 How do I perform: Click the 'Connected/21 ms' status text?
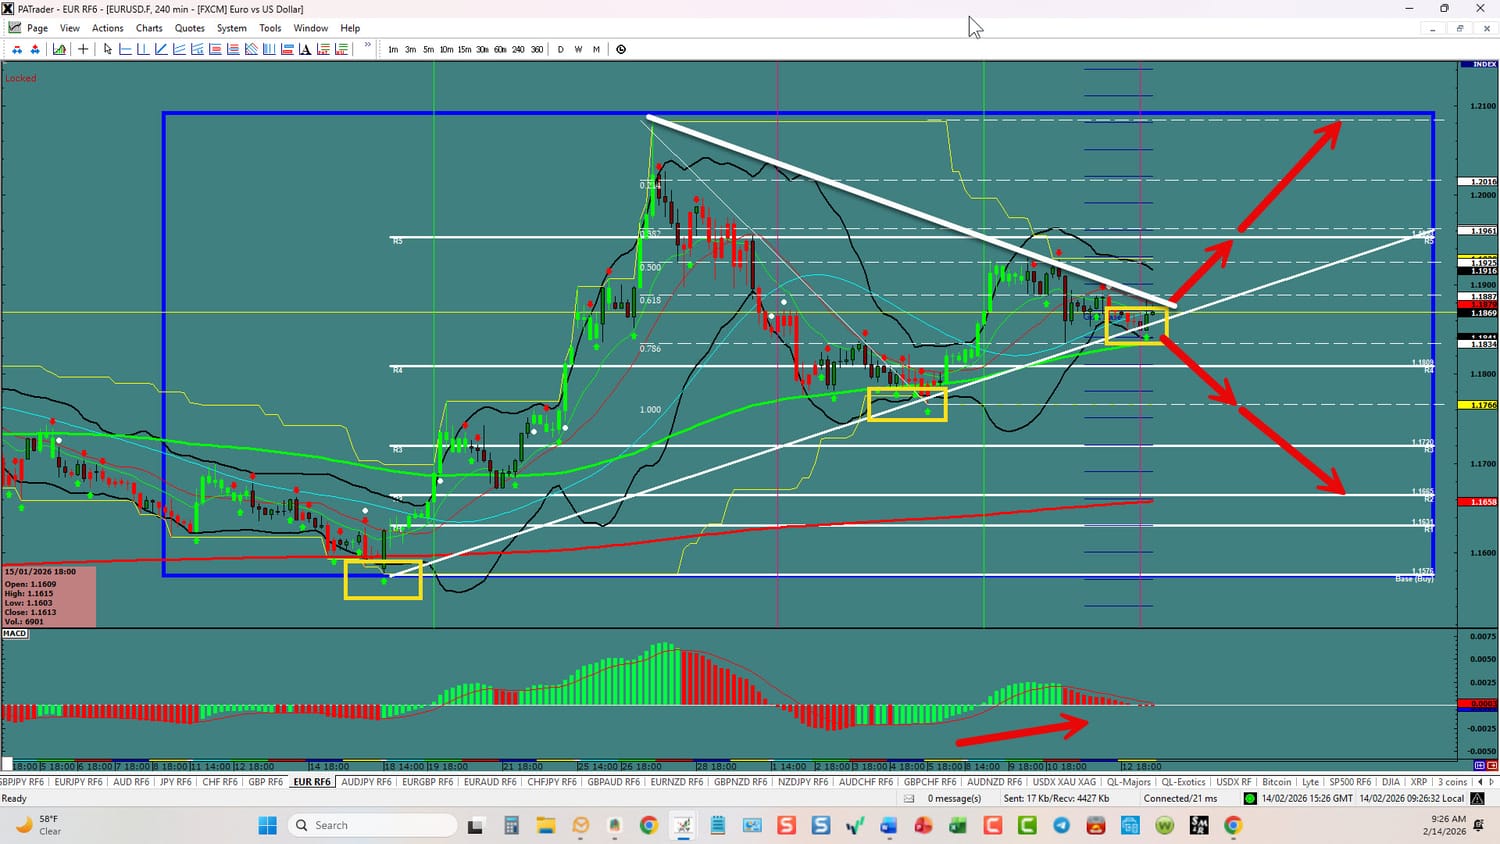(1180, 799)
